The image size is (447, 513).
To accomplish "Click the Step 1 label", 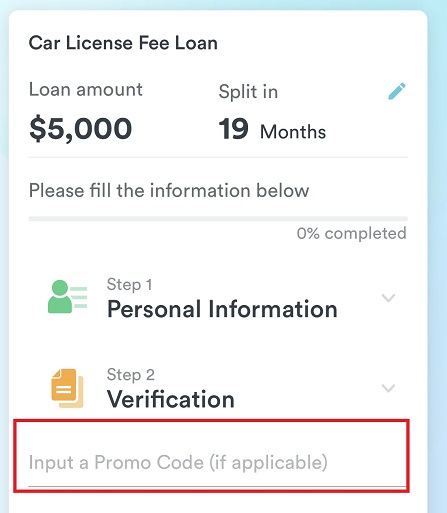I will (129, 285).
